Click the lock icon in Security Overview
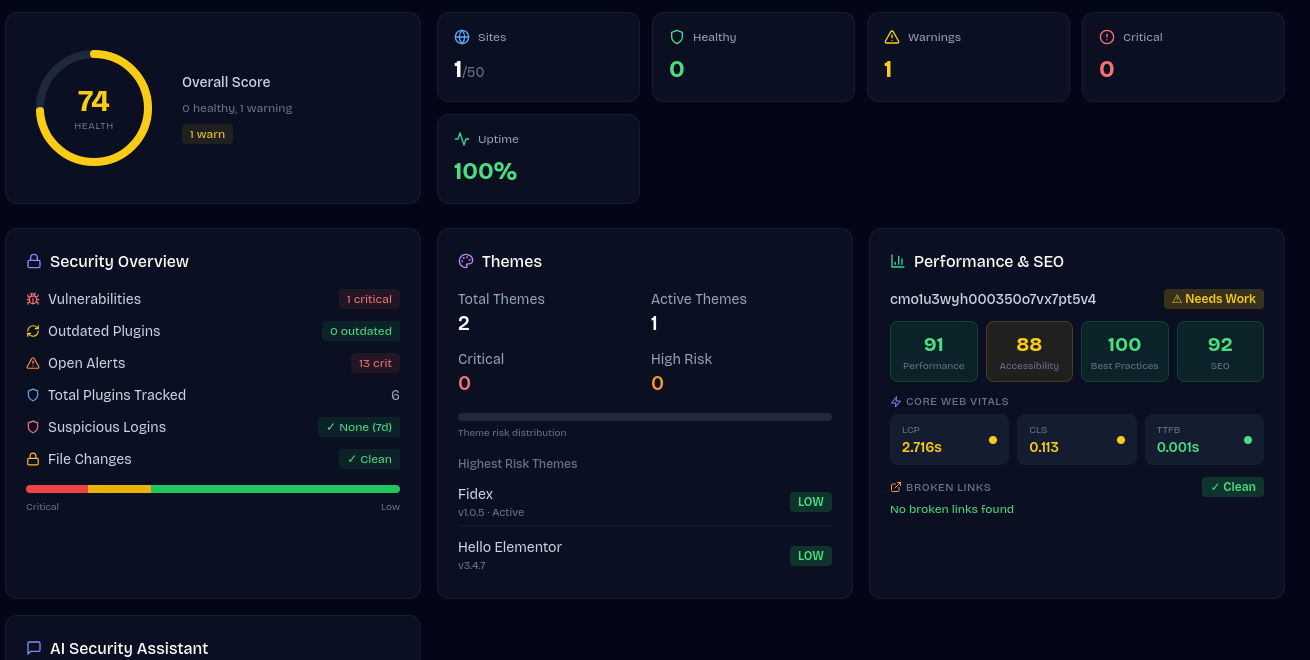This screenshot has height=660, width=1310. (x=34, y=261)
